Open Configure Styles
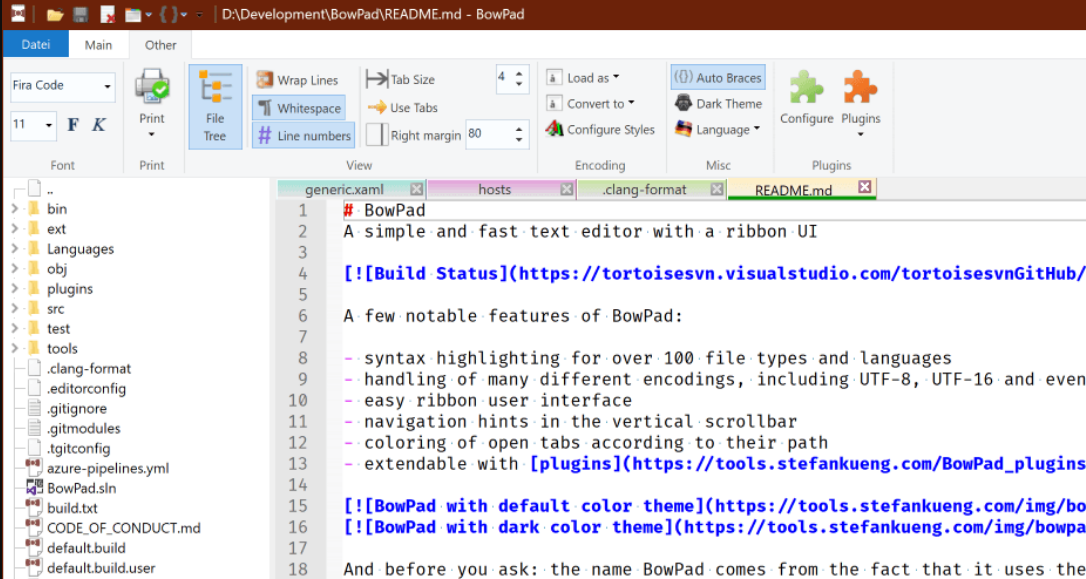Image resolution: width=1086 pixels, height=579 pixels. tap(600, 130)
